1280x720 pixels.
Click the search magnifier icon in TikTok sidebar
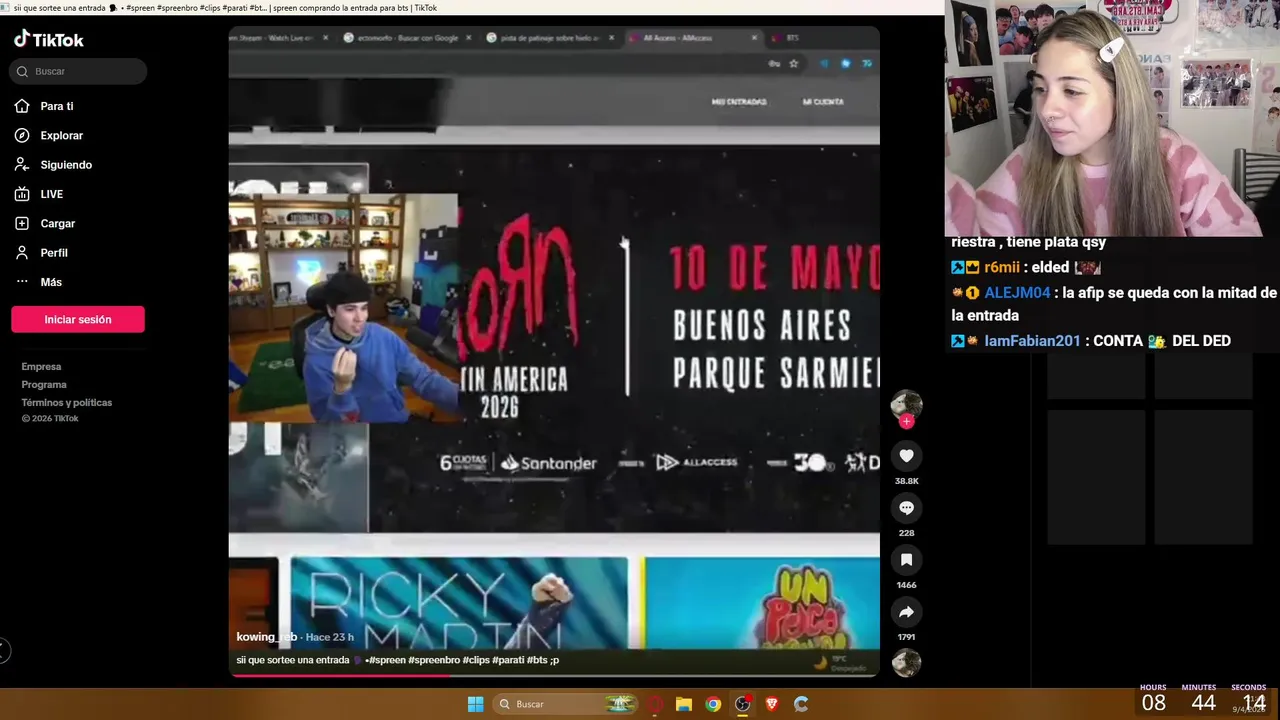coord(23,71)
